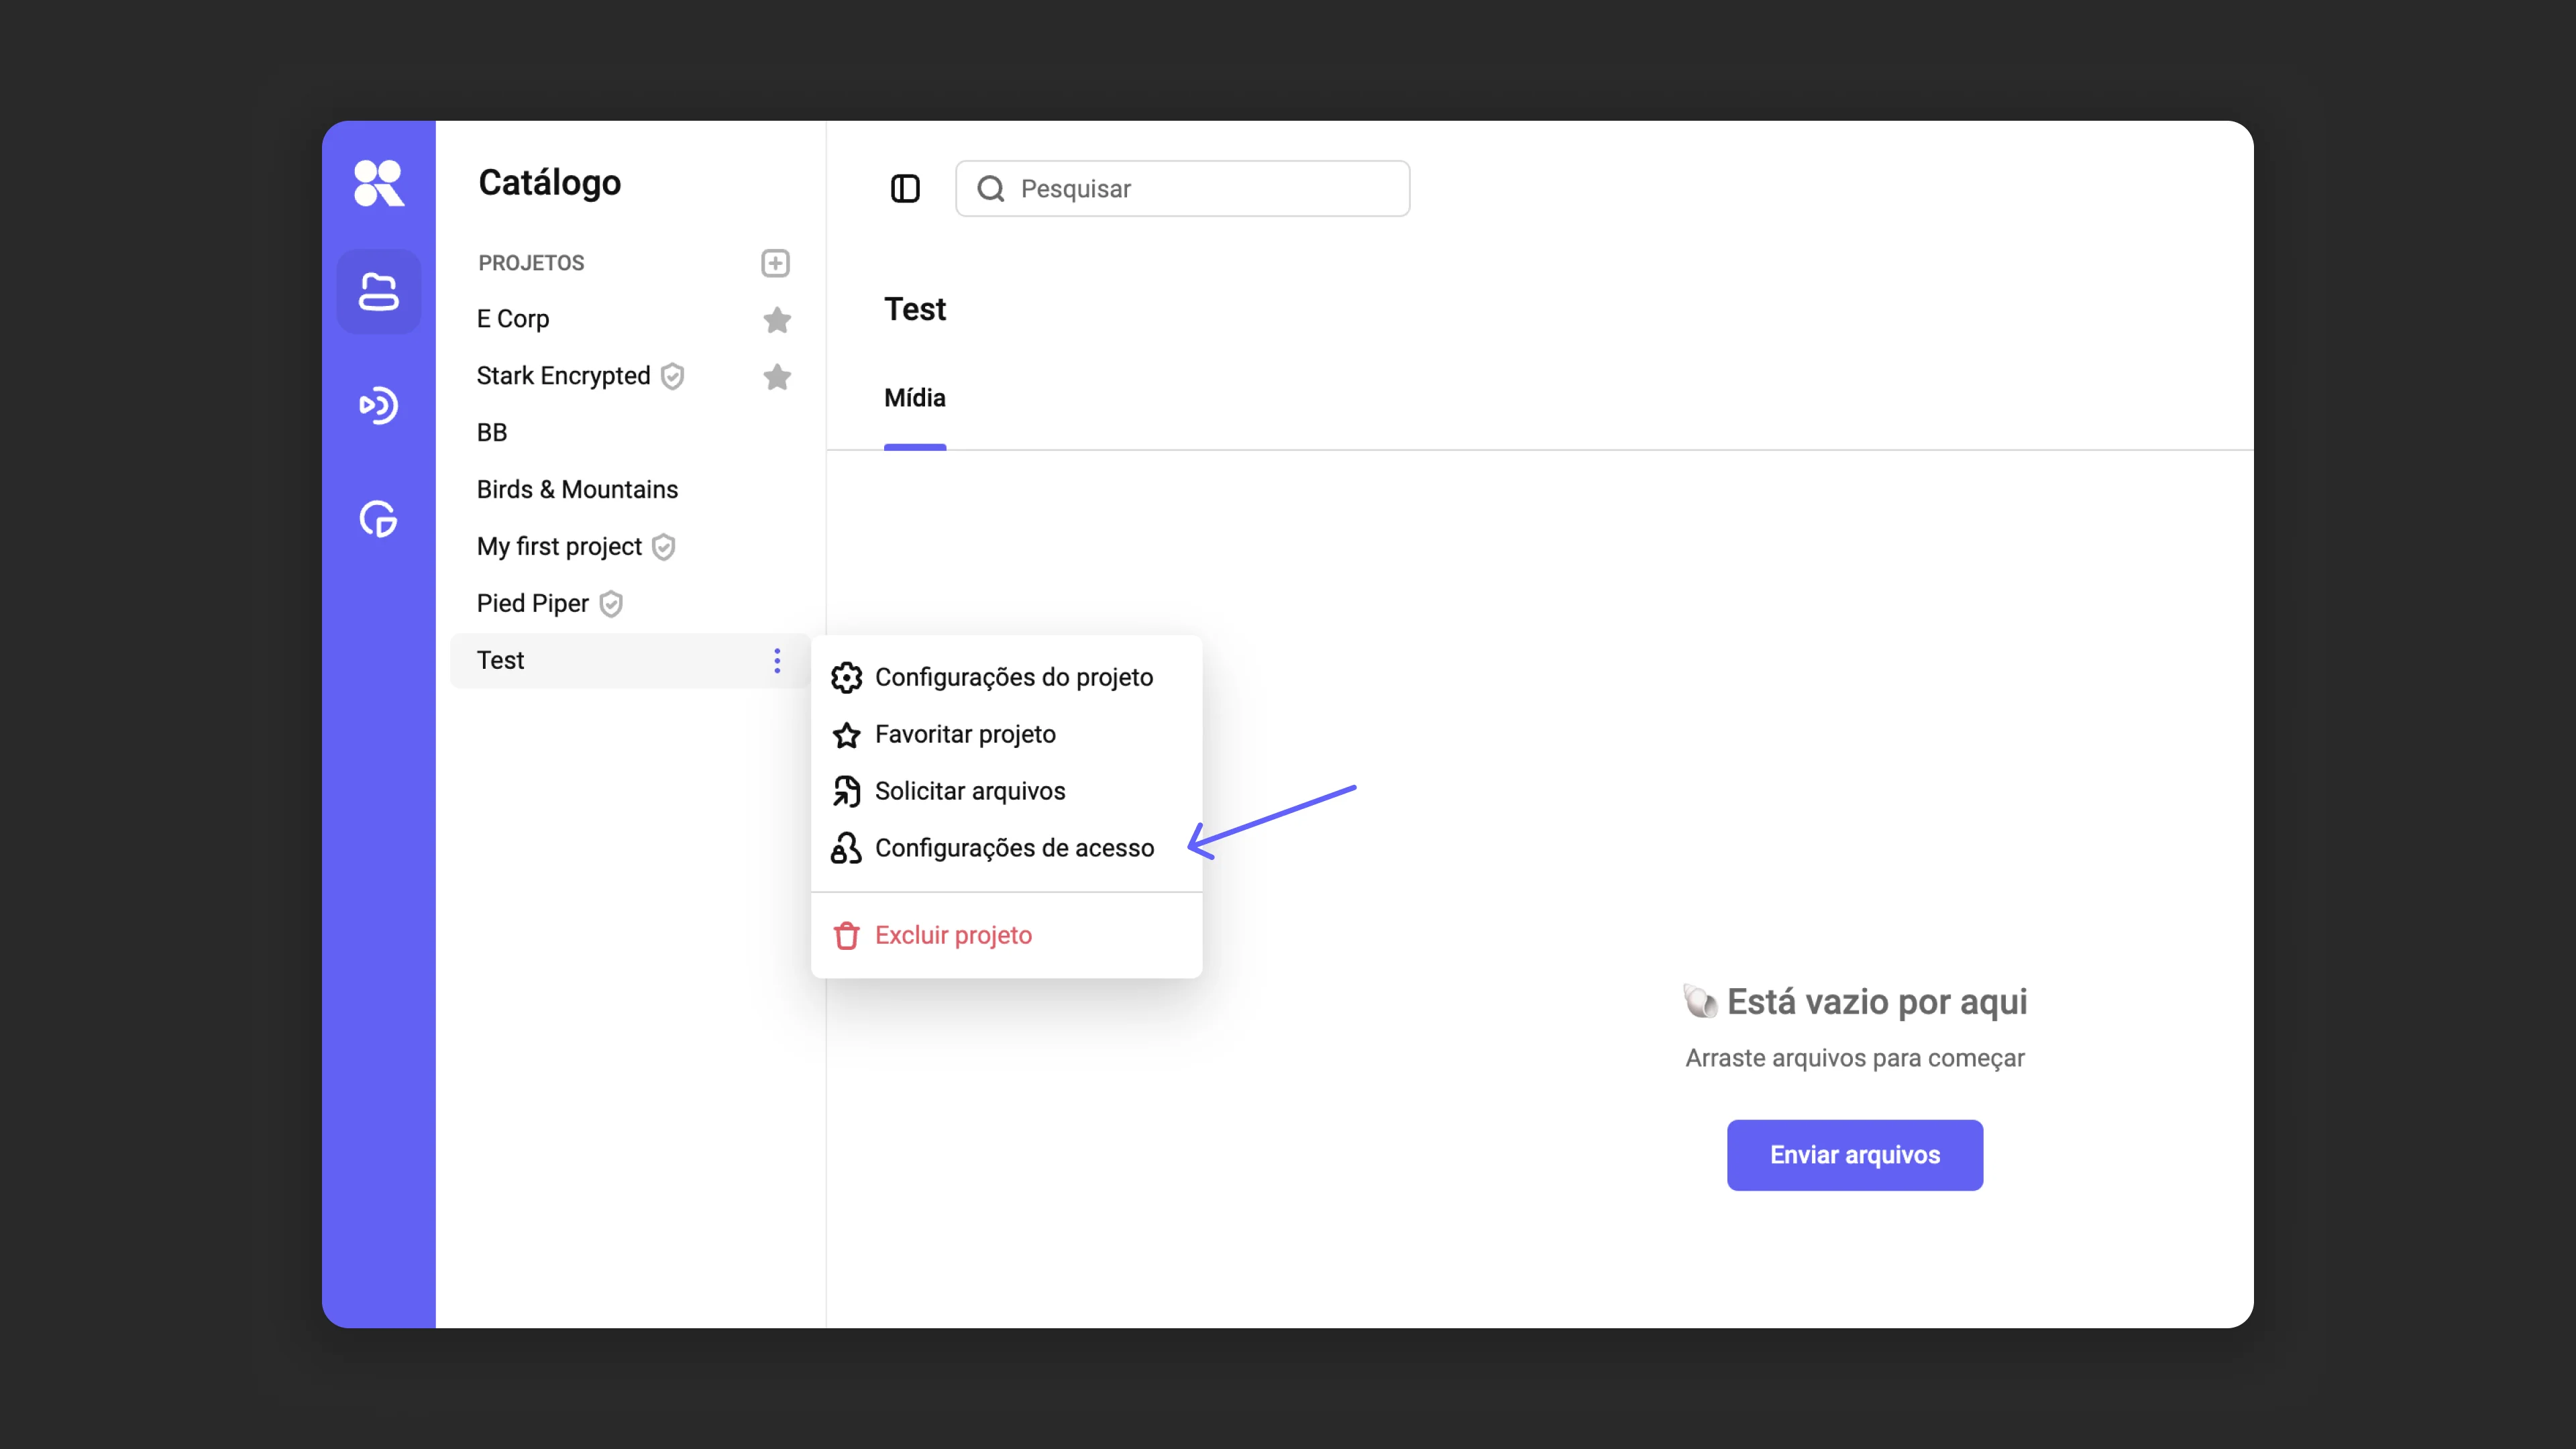Choose Solicitar arquivos menu item
The image size is (2576, 1449).
click(x=1006, y=791)
